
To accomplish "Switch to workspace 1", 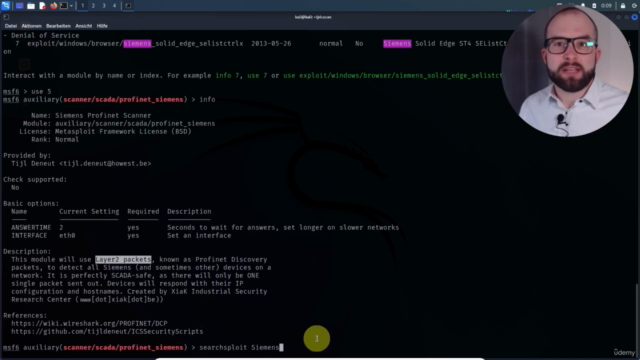I will click(x=82, y=6).
